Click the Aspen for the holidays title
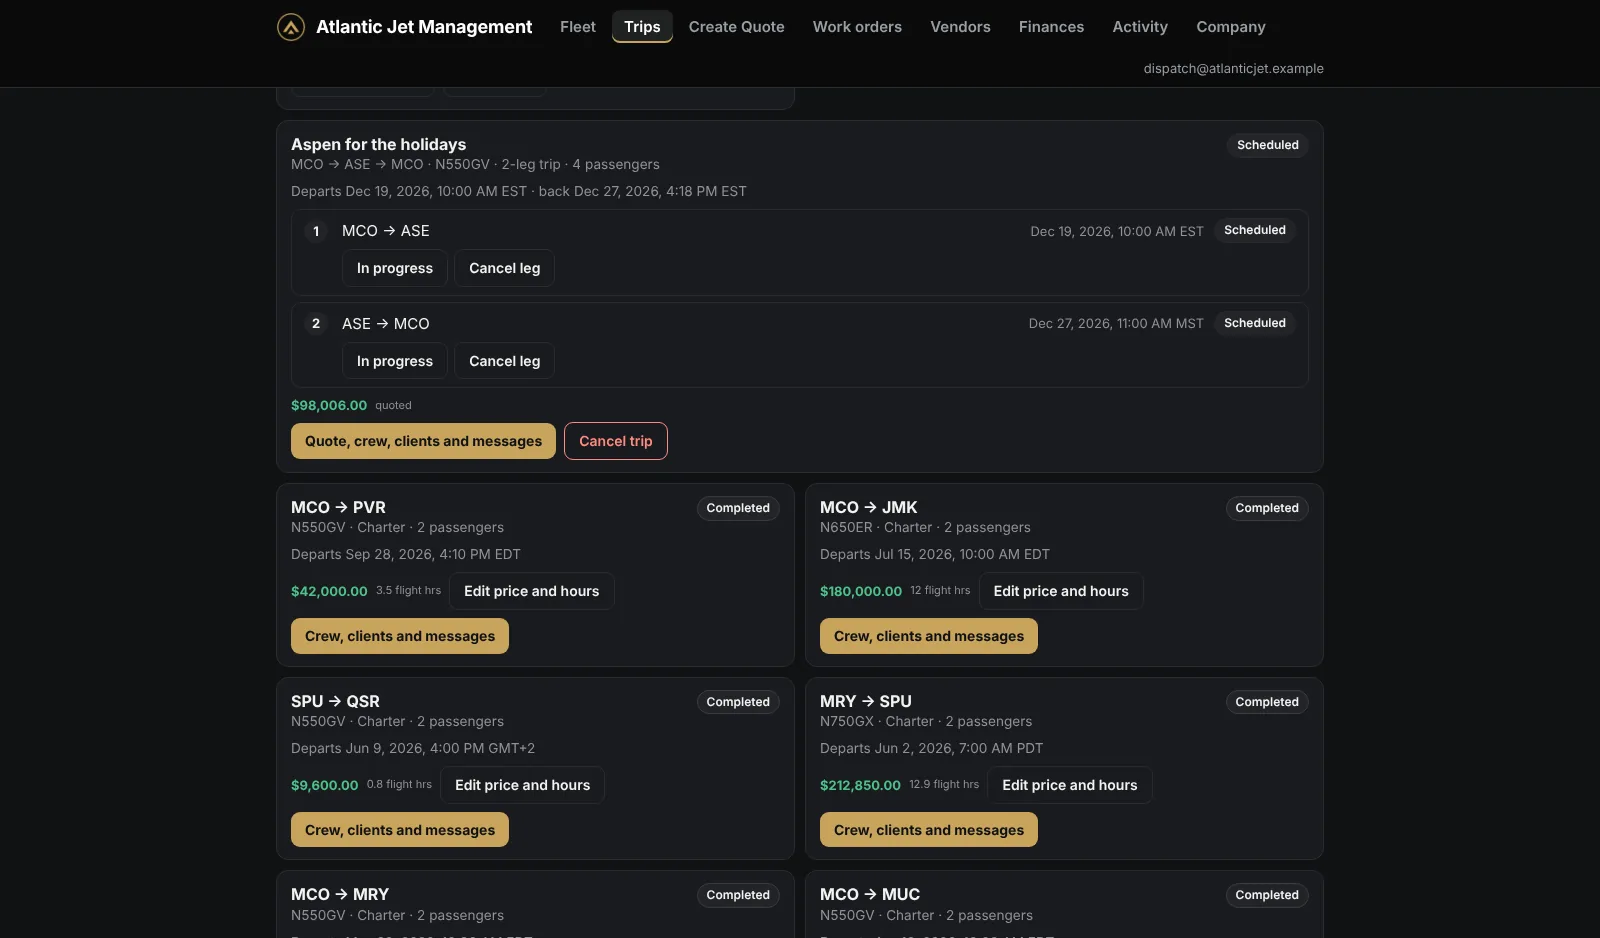 [x=378, y=144]
